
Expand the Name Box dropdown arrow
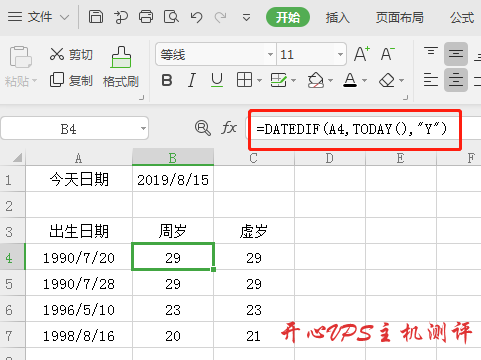point(143,128)
